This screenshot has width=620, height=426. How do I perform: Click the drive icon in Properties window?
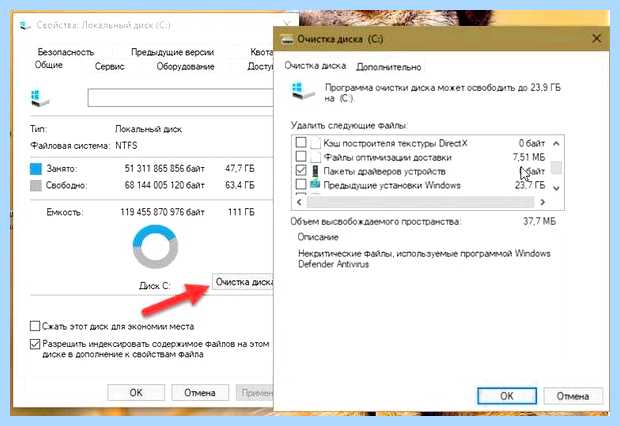pos(40,98)
